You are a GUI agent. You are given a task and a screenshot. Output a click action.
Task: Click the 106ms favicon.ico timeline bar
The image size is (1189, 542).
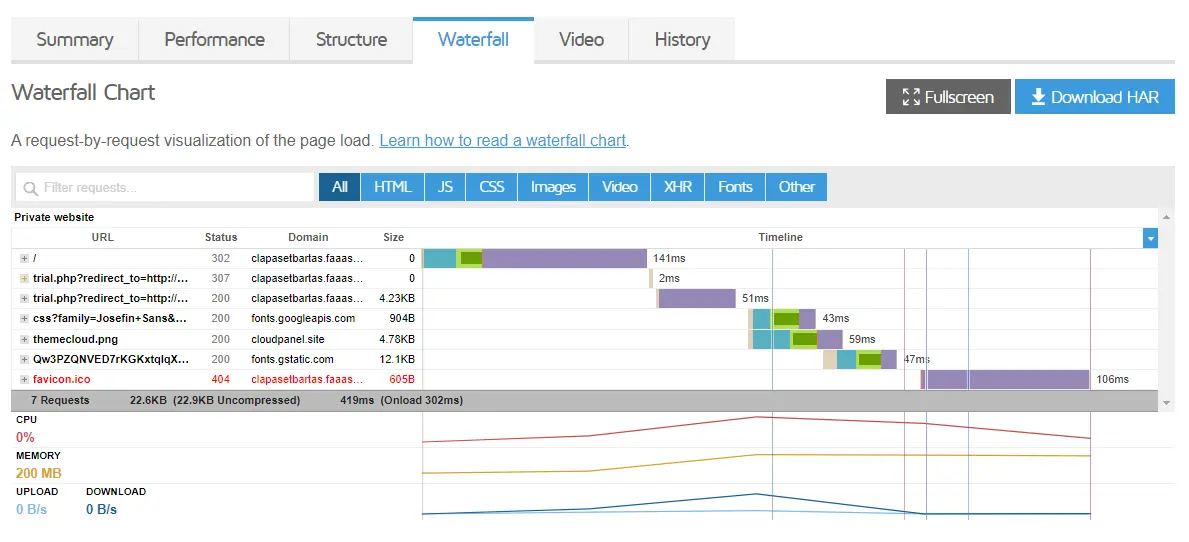pyautogui.click(x=1005, y=379)
